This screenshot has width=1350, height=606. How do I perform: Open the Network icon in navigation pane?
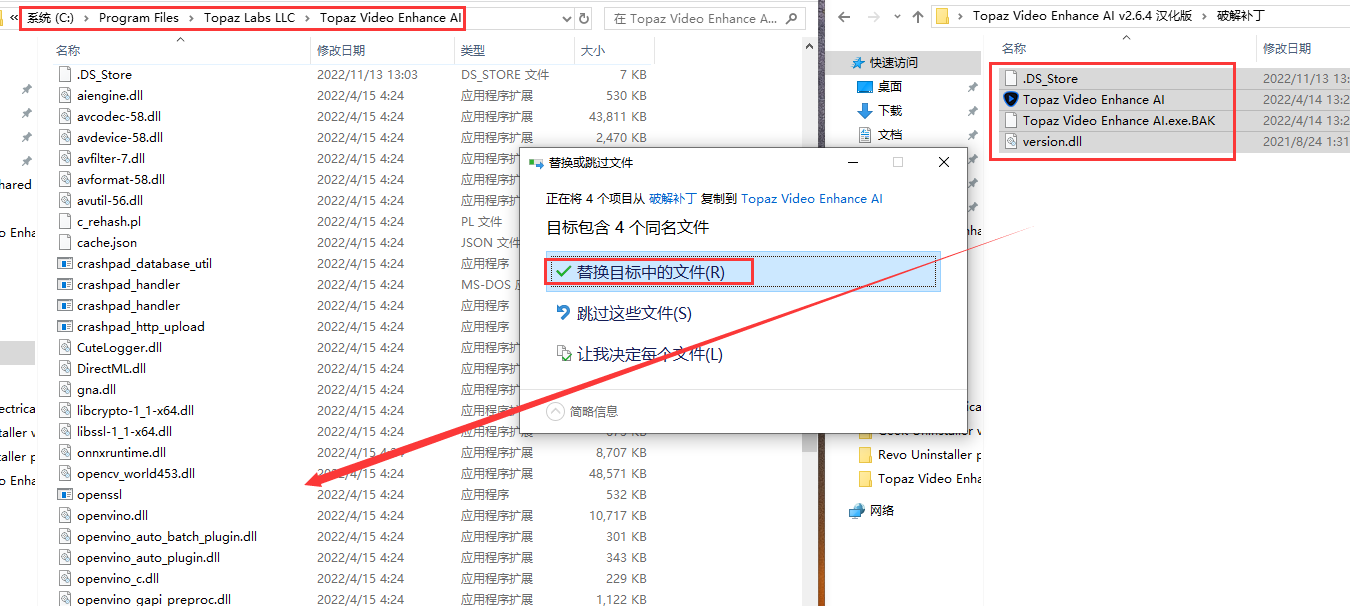coord(857,510)
